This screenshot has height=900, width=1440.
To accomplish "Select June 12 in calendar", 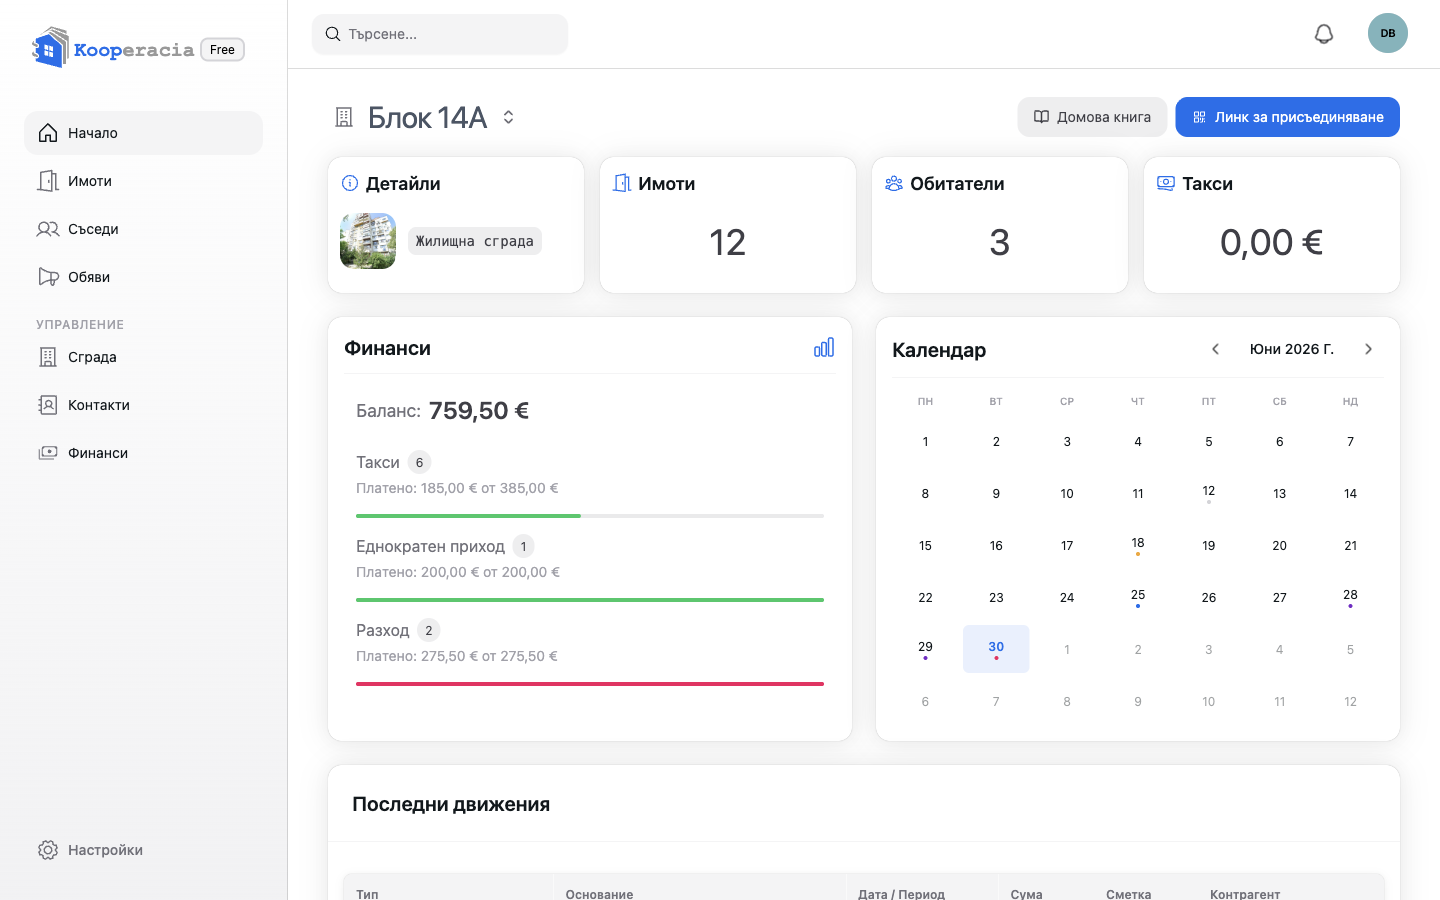I will click(x=1209, y=493).
